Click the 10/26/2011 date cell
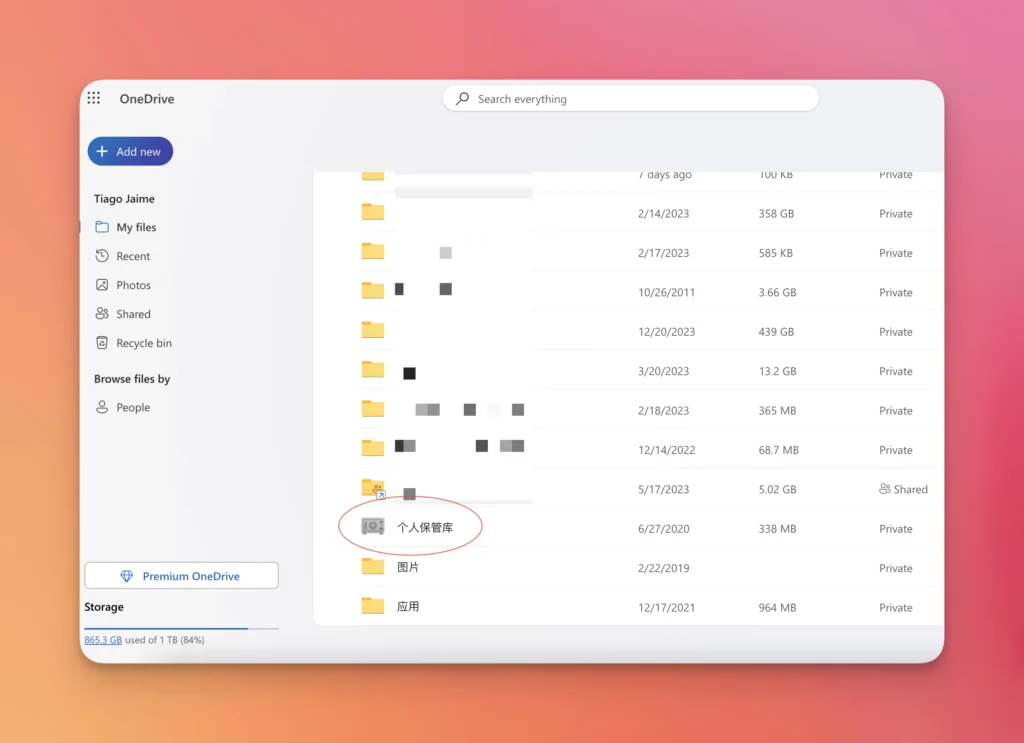 tap(666, 292)
